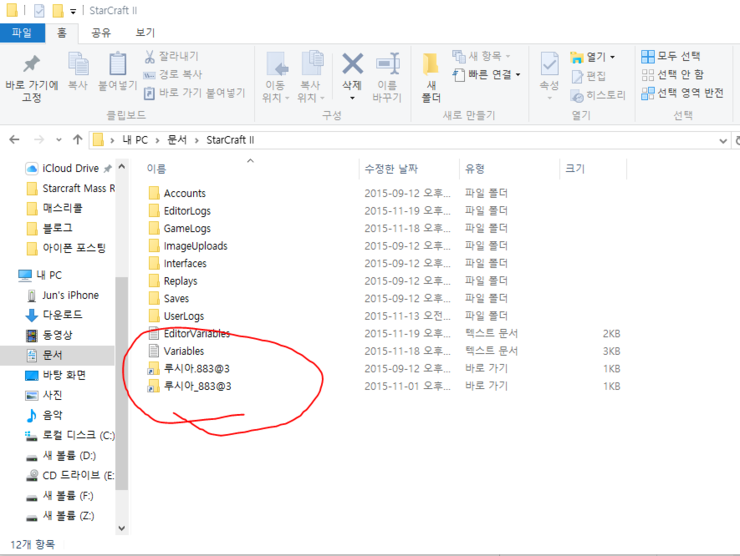The height and width of the screenshot is (556, 740).
Task: Click the Paste (붙여넣기) clipboard icon
Action: click(x=118, y=64)
